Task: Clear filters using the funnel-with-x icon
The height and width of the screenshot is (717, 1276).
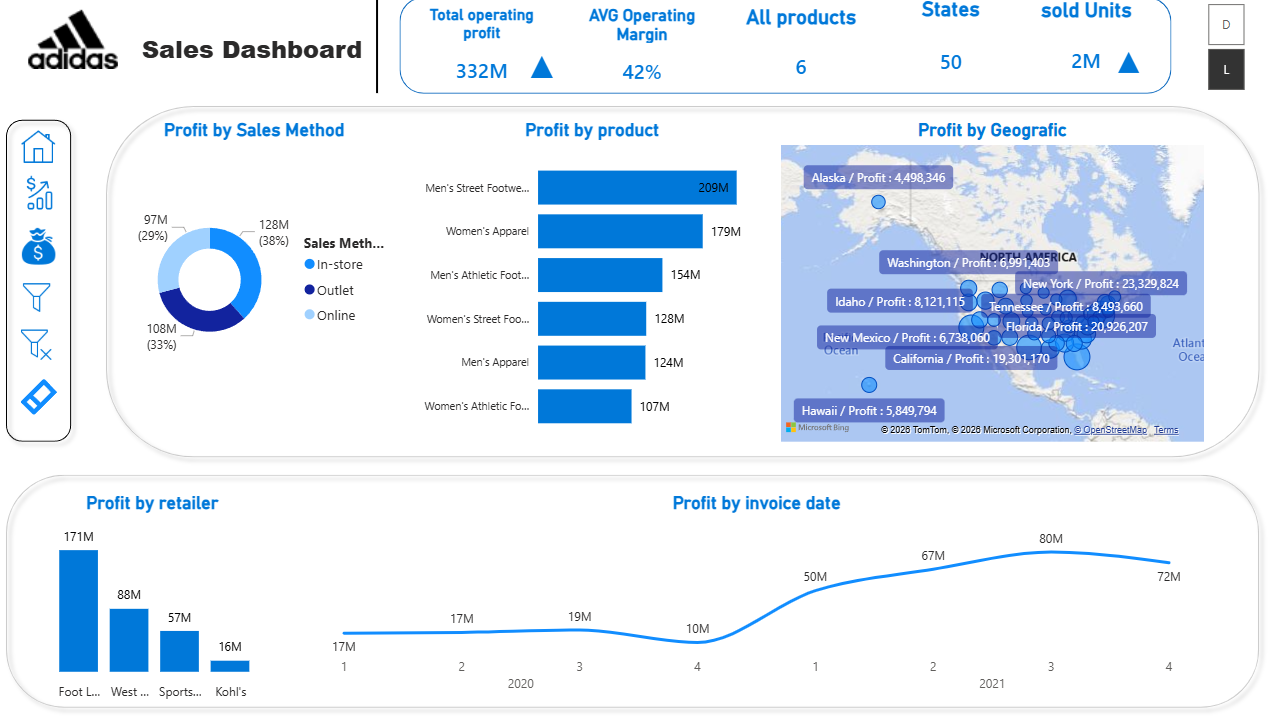Action: tap(38, 345)
